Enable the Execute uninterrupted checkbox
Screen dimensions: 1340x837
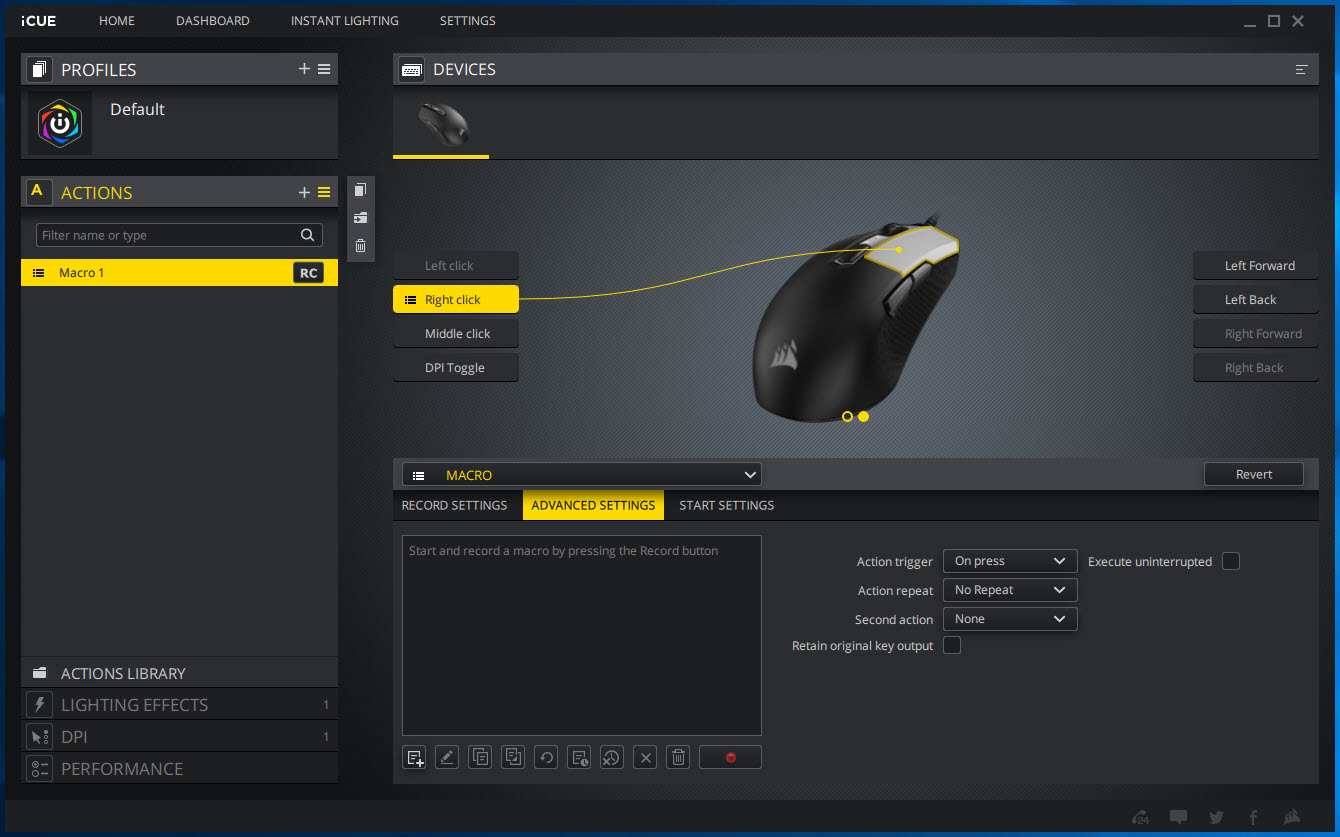pyautogui.click(x=1231, y=561)
